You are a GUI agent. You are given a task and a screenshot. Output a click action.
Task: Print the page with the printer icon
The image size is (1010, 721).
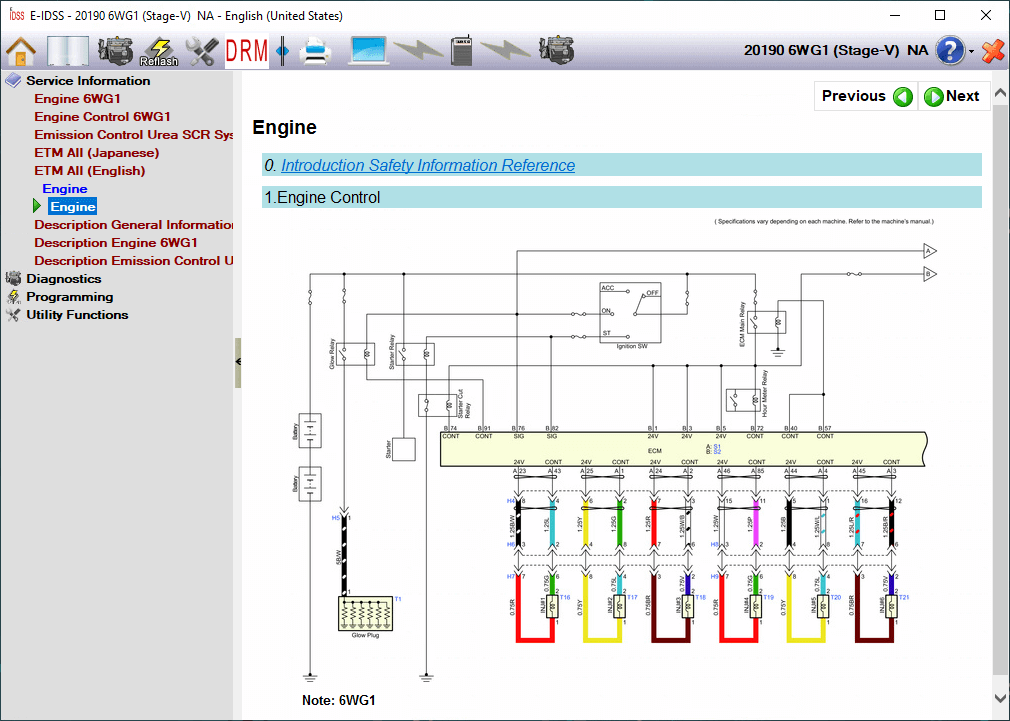[314, 50]
